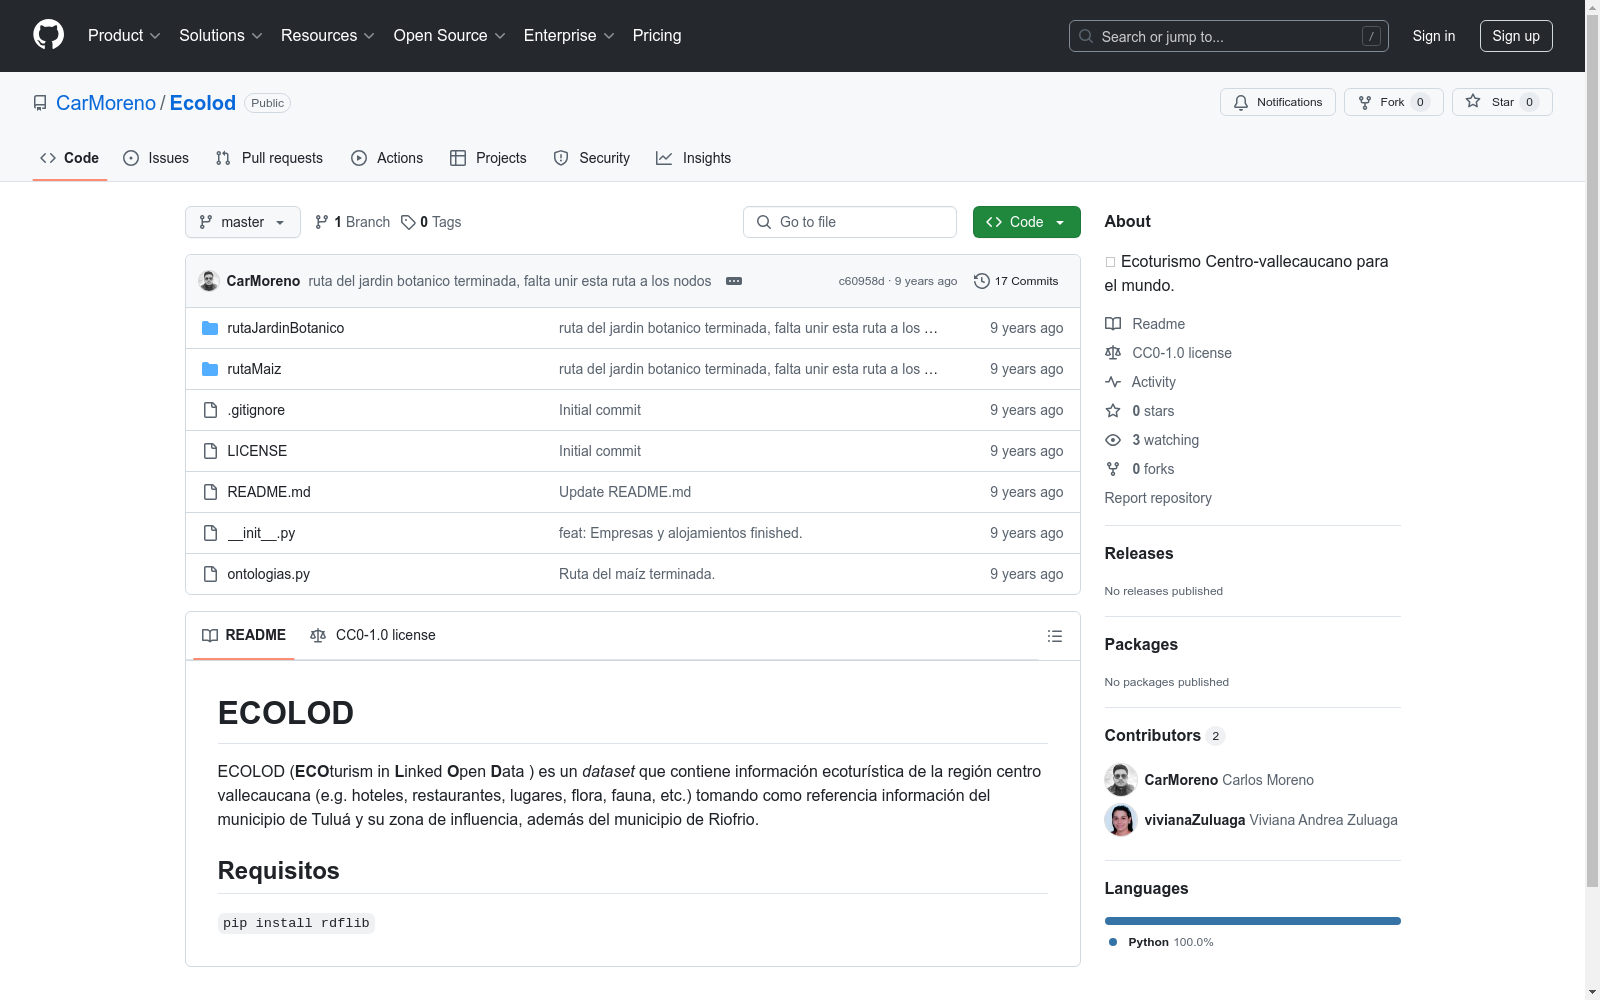The height and width of the screenshot is (1000, 1600).
Task: Open the Pull requests tab
Action: point(269,158)
